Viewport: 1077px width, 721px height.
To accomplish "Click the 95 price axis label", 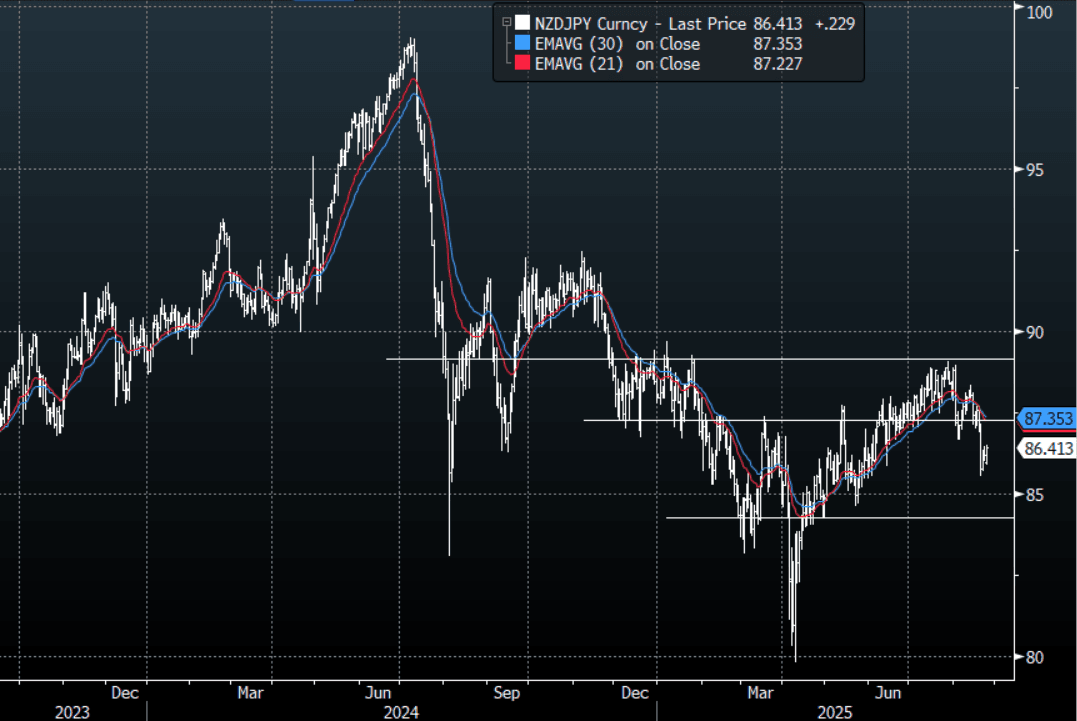I will 1034,170.
